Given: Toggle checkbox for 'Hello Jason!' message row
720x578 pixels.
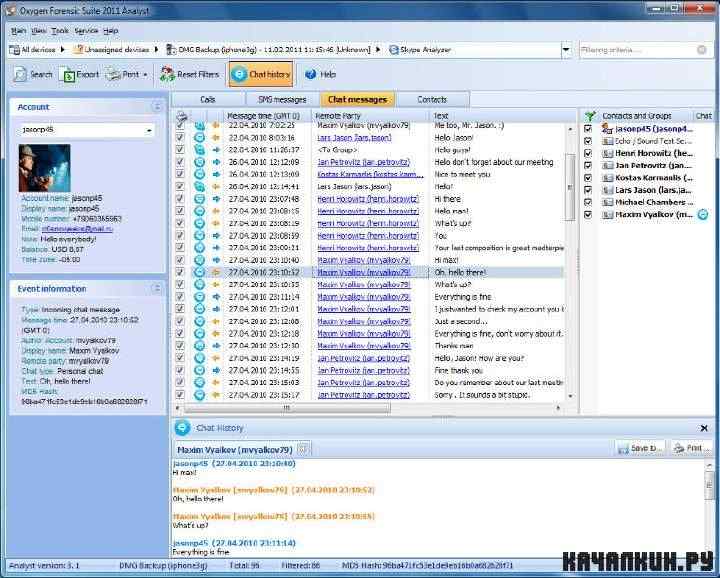Looking at the screenshot, I should tap(180, 137).
